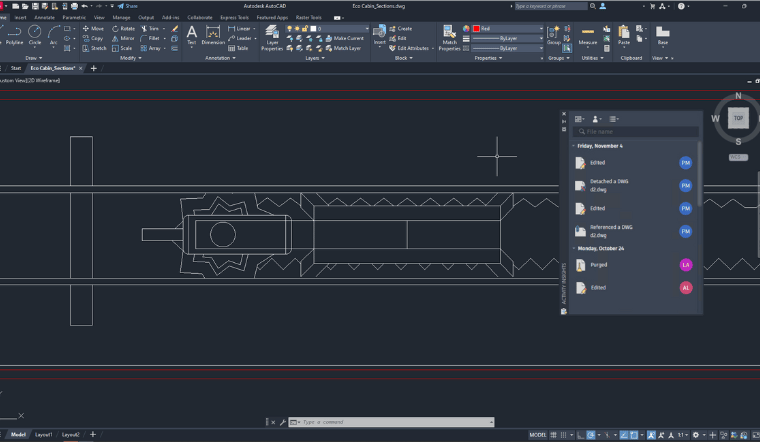Expand the Draw panel
This screenshot has height=442, width=760.
click(33, 58)
